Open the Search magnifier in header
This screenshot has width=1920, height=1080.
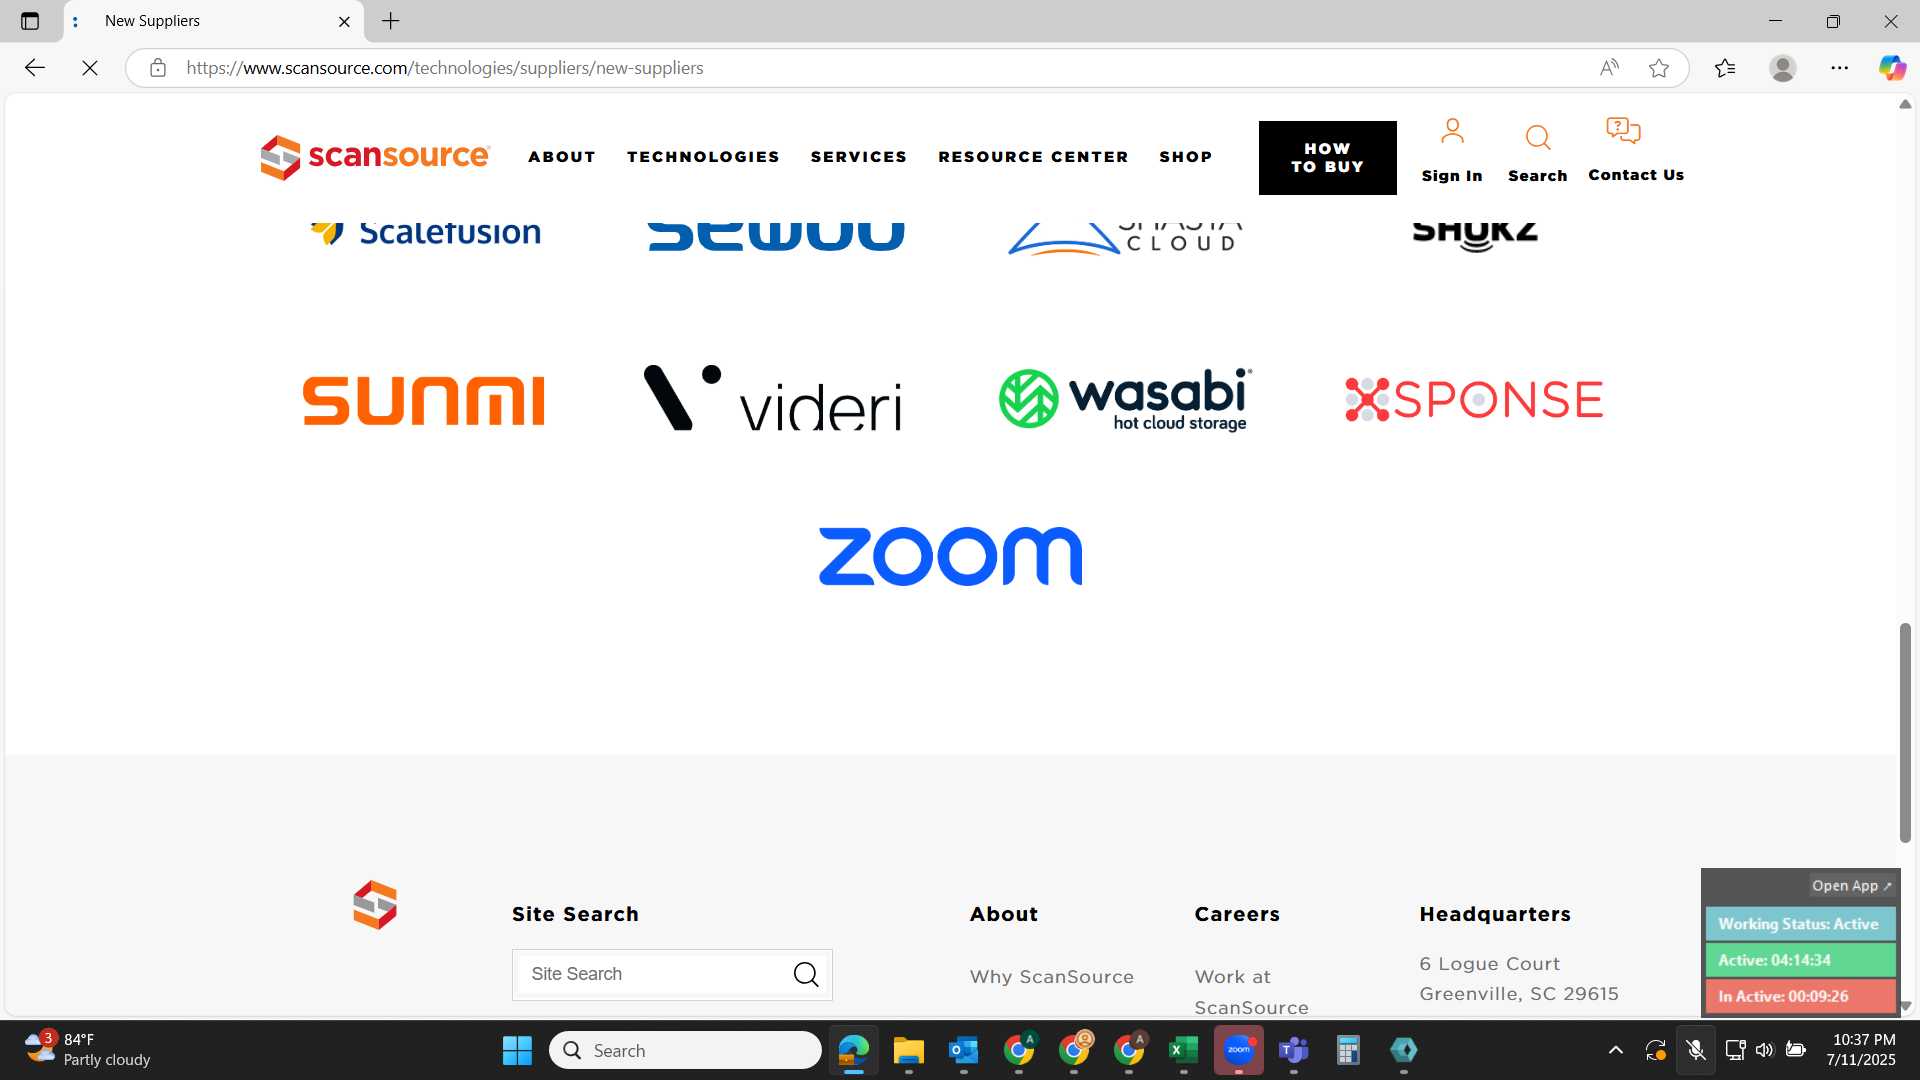tap(1538, 137)
